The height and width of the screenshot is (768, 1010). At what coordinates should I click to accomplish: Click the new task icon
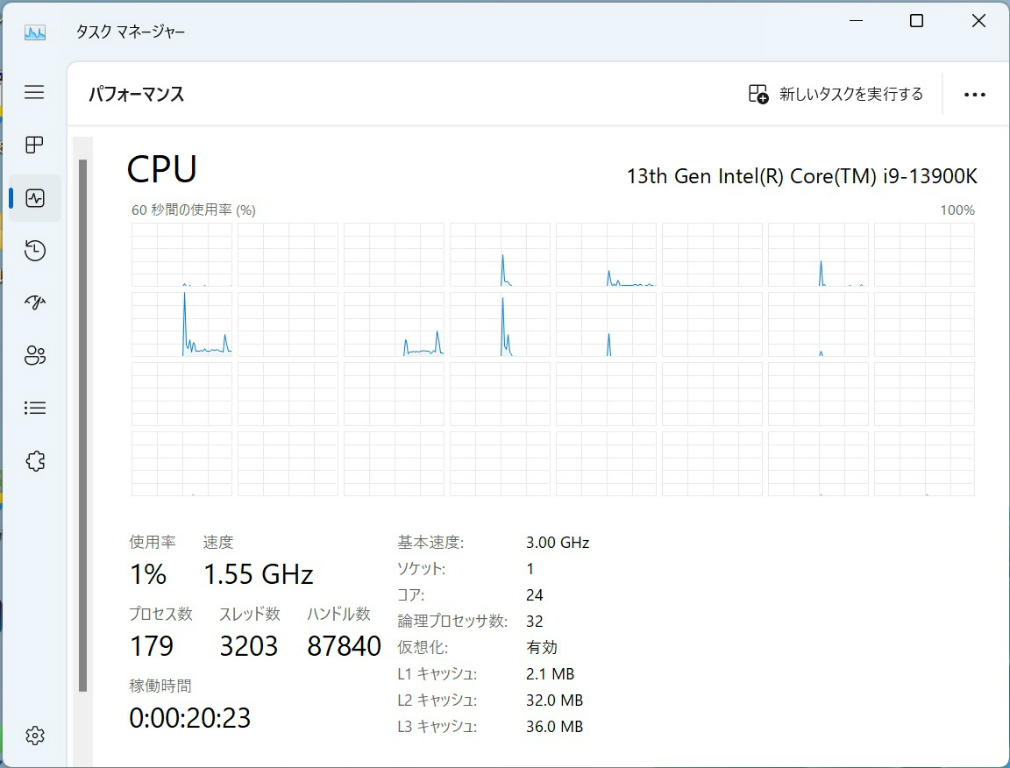[x=758, y=94]
